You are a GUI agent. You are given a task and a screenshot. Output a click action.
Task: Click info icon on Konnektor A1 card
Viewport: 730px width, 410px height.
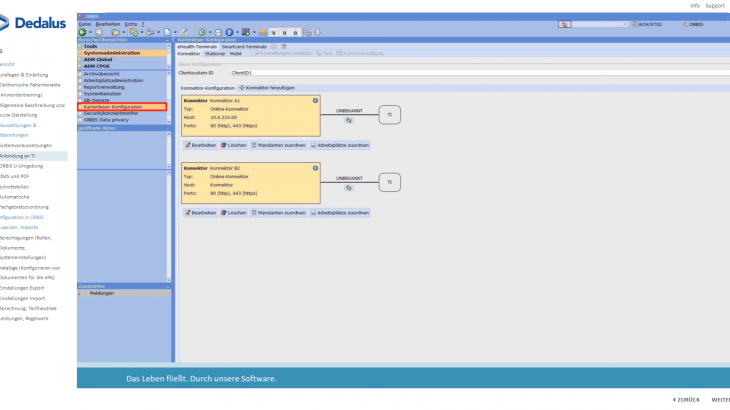click(315, 101)
